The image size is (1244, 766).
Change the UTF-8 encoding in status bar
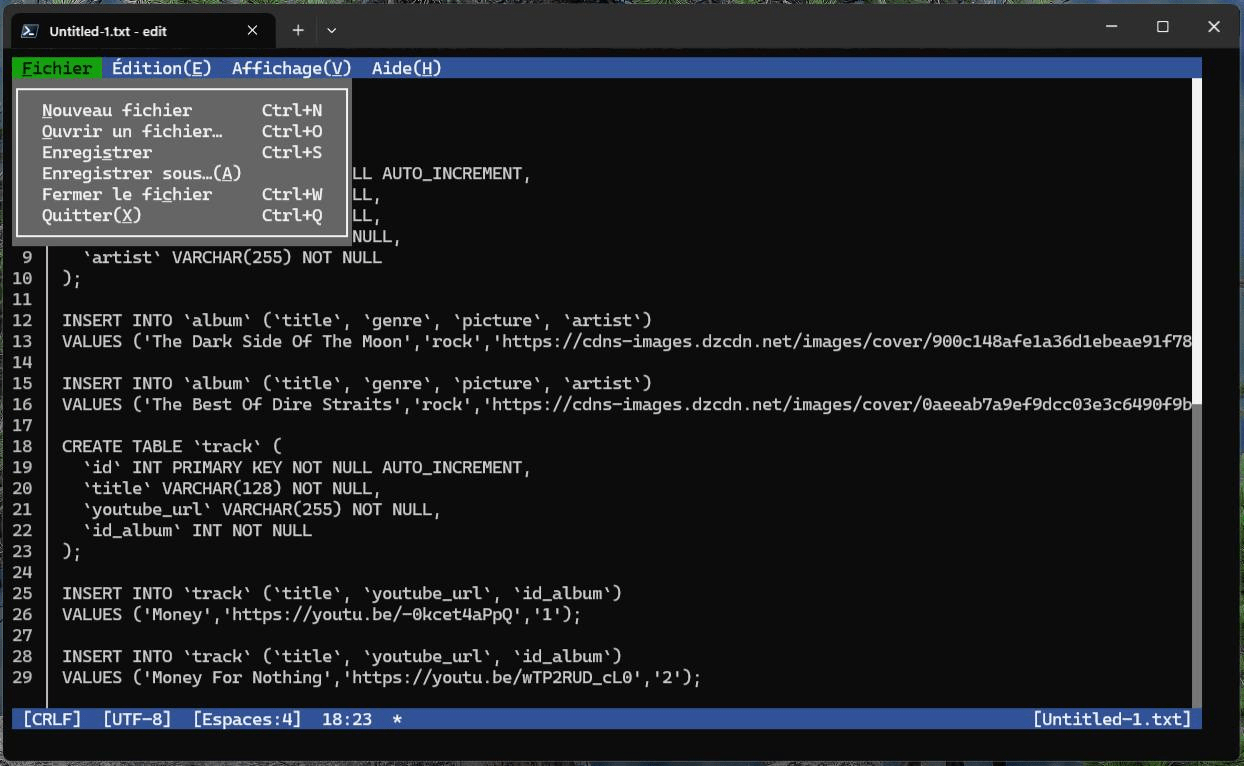pos(137,719)
